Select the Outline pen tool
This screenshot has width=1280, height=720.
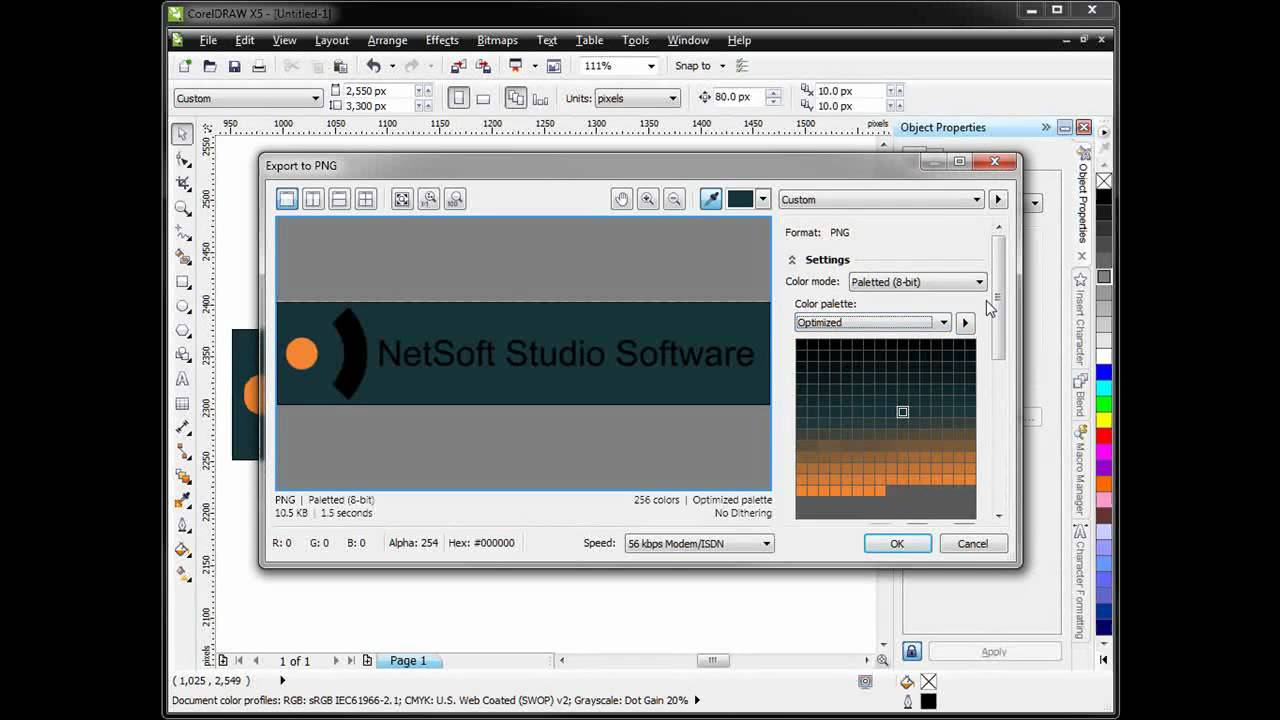[x=183, y=525]
